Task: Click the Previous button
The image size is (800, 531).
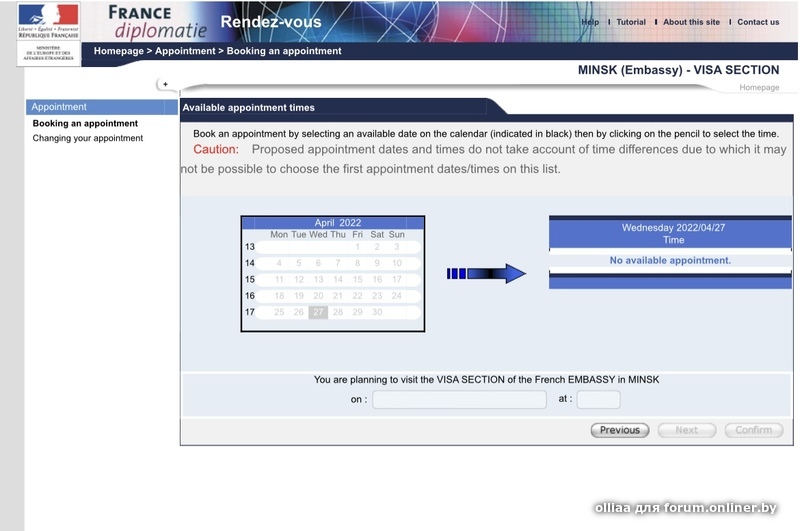Action: (x=620, y=430)
